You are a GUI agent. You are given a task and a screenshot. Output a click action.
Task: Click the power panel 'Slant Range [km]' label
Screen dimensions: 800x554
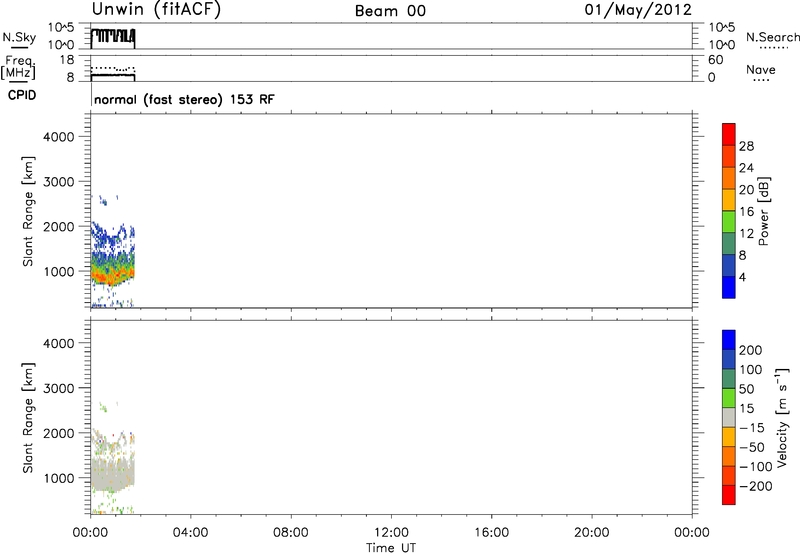(x=28, y=211)
